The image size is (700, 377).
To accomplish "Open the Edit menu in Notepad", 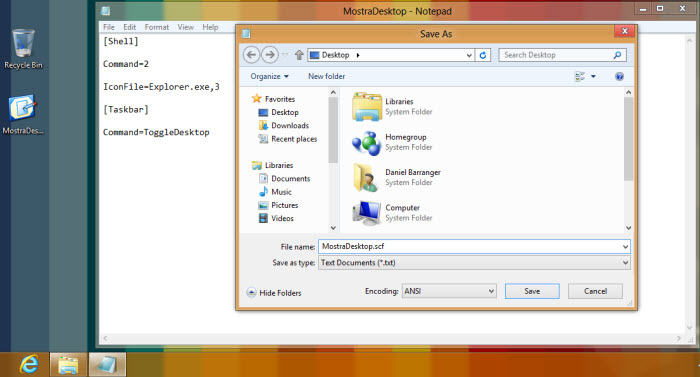I will [129, 27].
